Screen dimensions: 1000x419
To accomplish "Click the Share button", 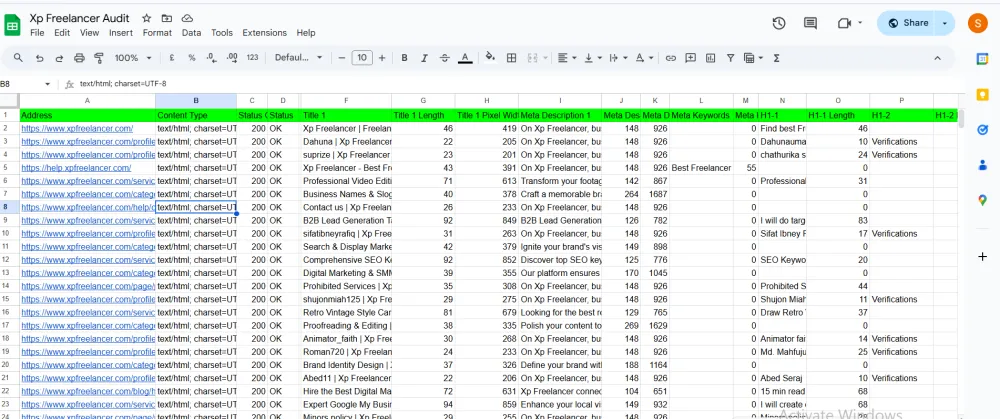I will 907,23.
